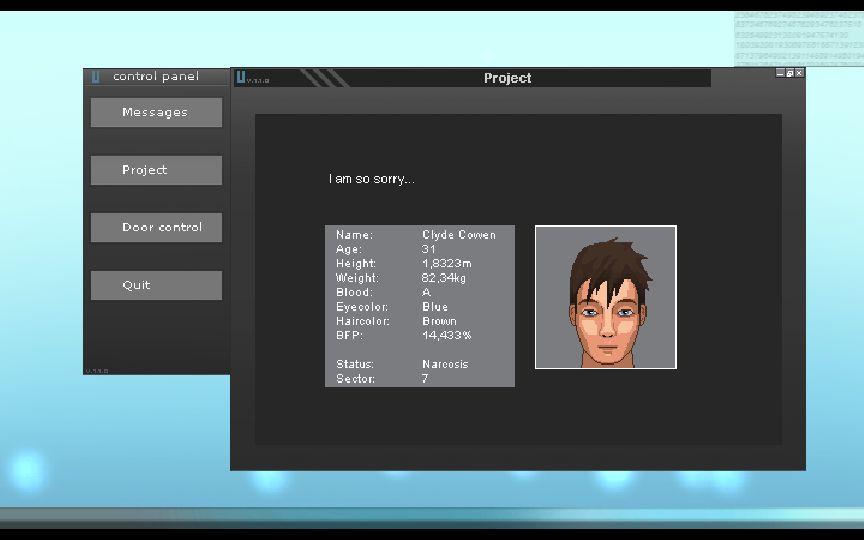Click the "I am so sorry..." message
The image size is (864, 540).
(x=371, y=179)
